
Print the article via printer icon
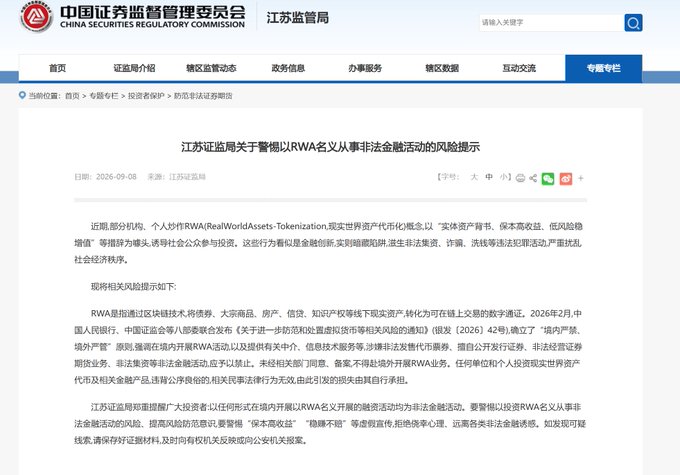[520, 178]
